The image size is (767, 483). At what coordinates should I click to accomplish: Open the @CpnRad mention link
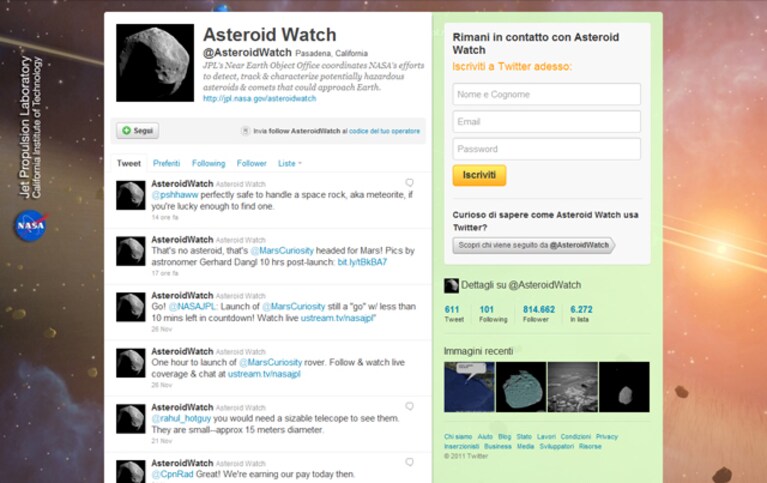(x=172, y=474)
